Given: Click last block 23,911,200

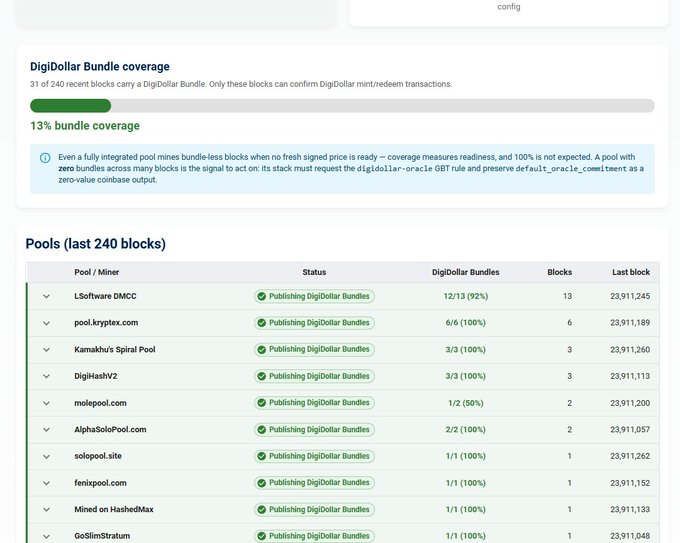Looking at the screenshot, I should click(630, 403).
